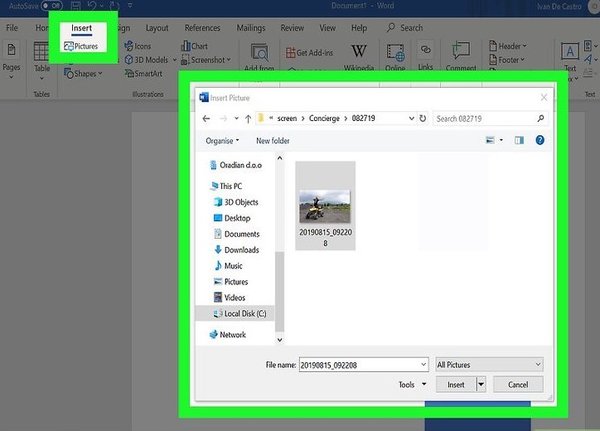Click the up-one-level arrow in the dialog
The height and width of the screenshot is (431, 600).
[247, 119]
